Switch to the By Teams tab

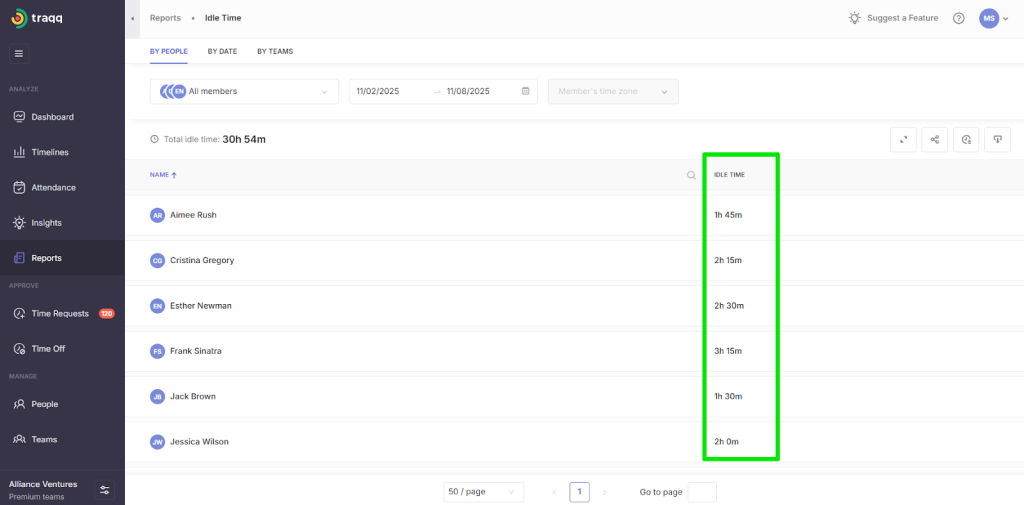[x=275, y=51]
